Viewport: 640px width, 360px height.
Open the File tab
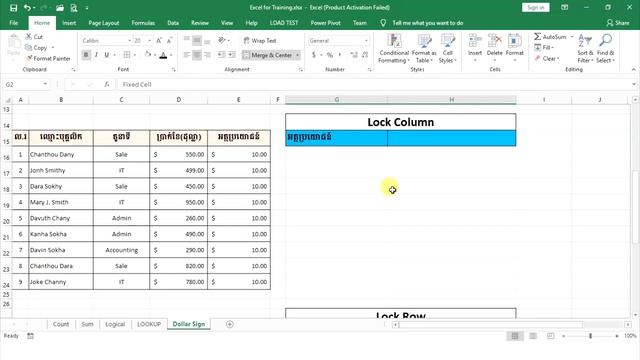[x=14, y=23]
